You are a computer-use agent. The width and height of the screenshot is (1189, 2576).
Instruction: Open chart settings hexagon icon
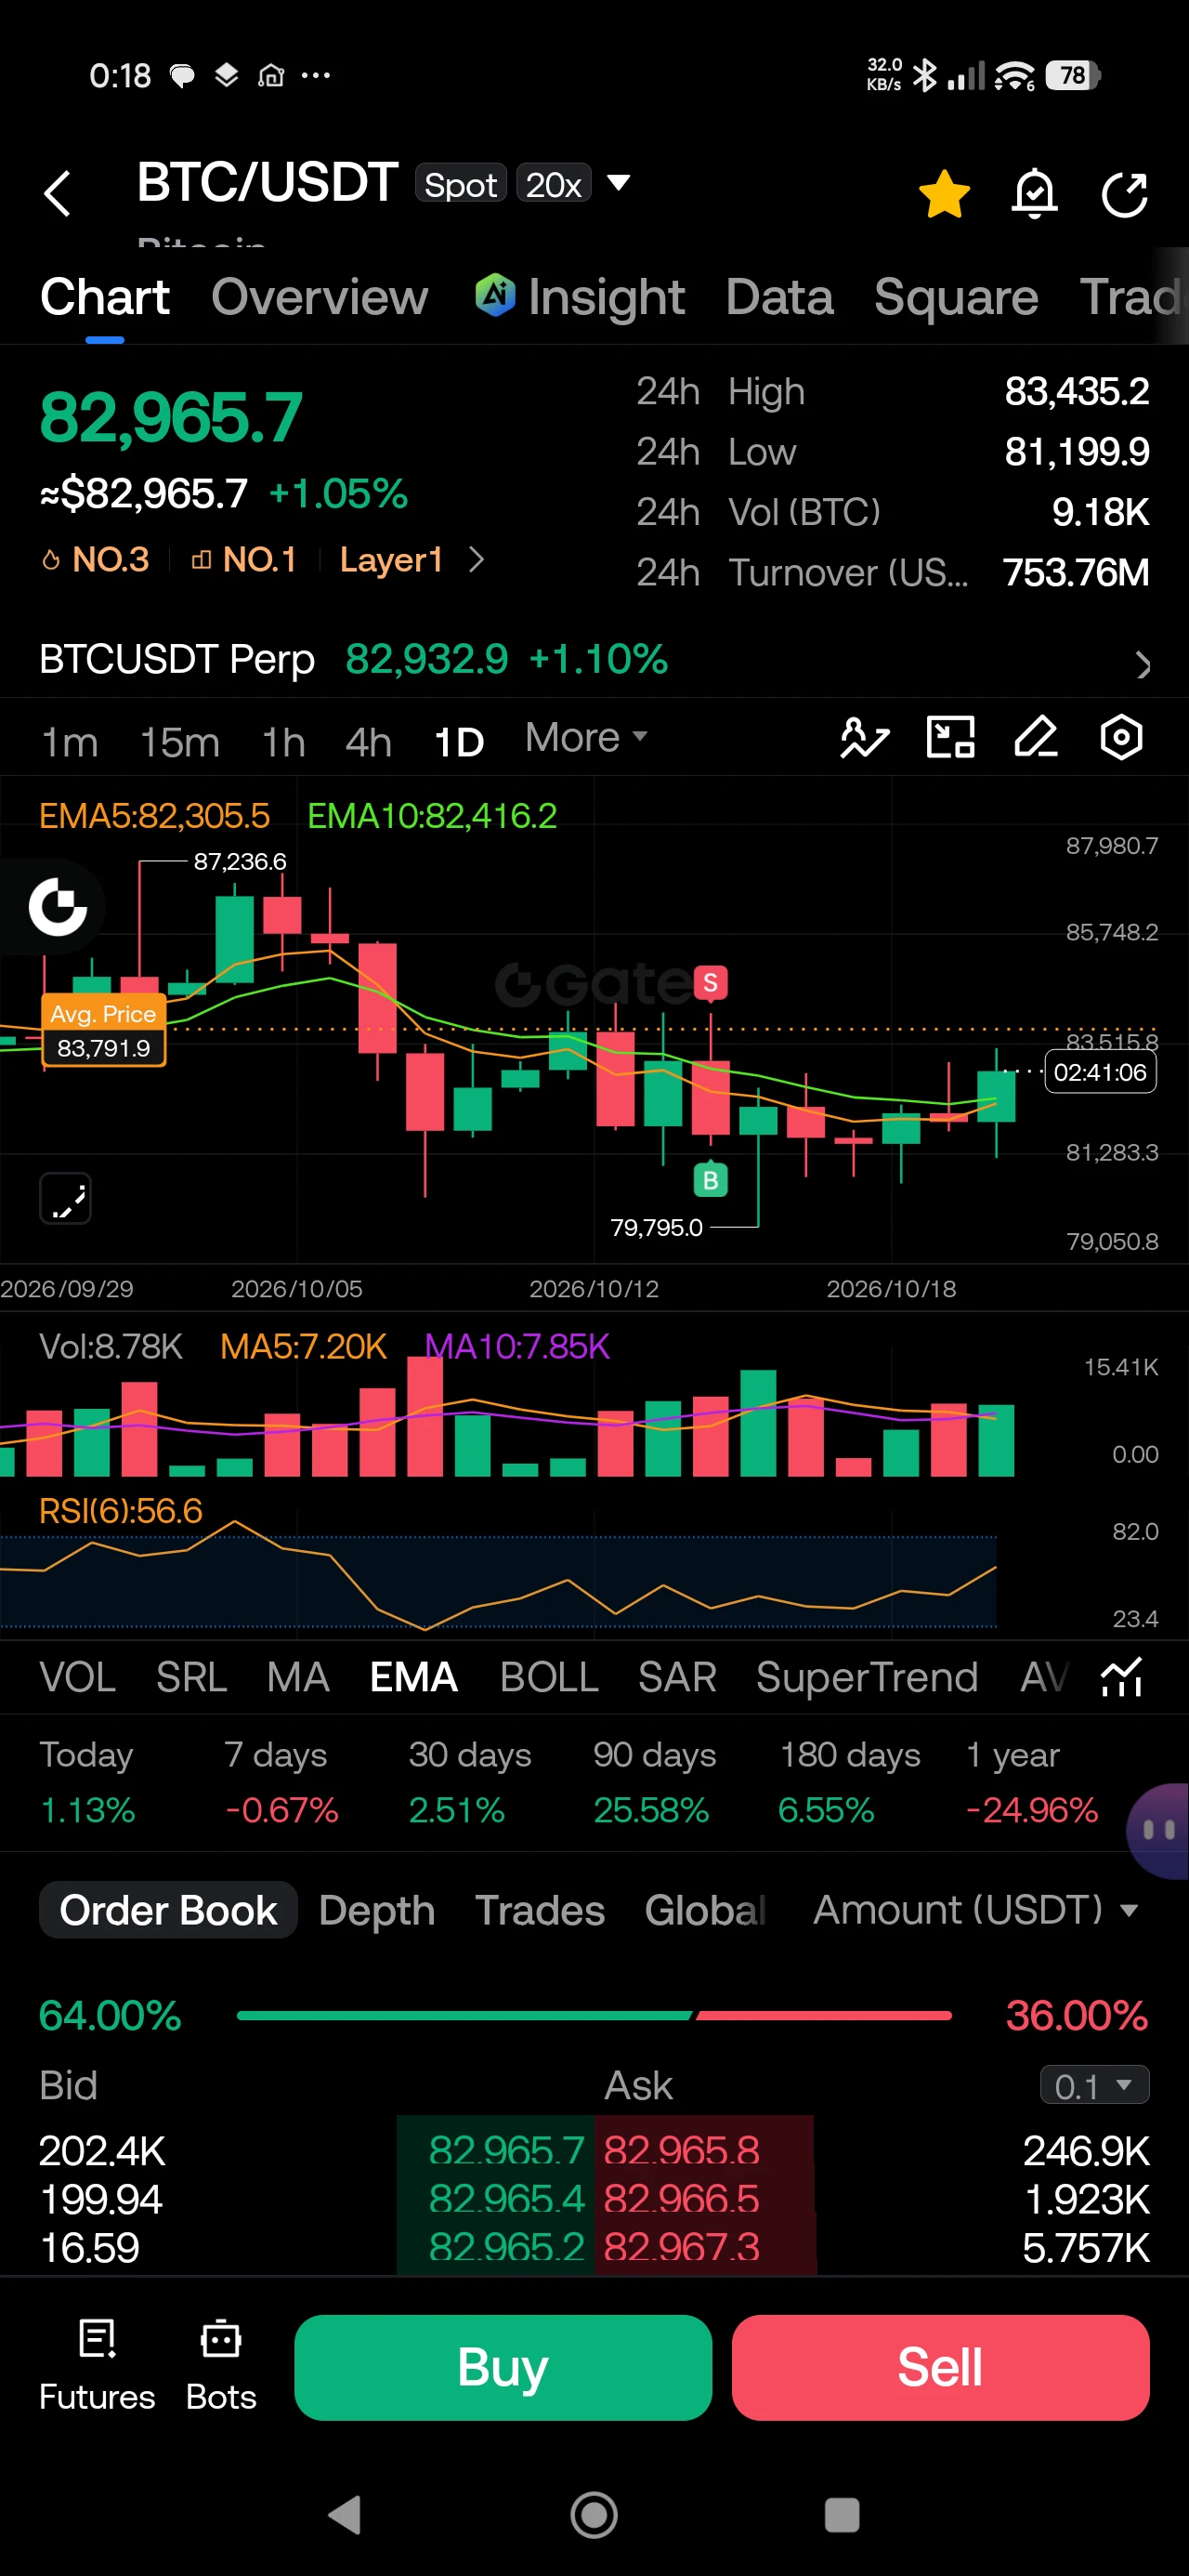[1122, 738]
